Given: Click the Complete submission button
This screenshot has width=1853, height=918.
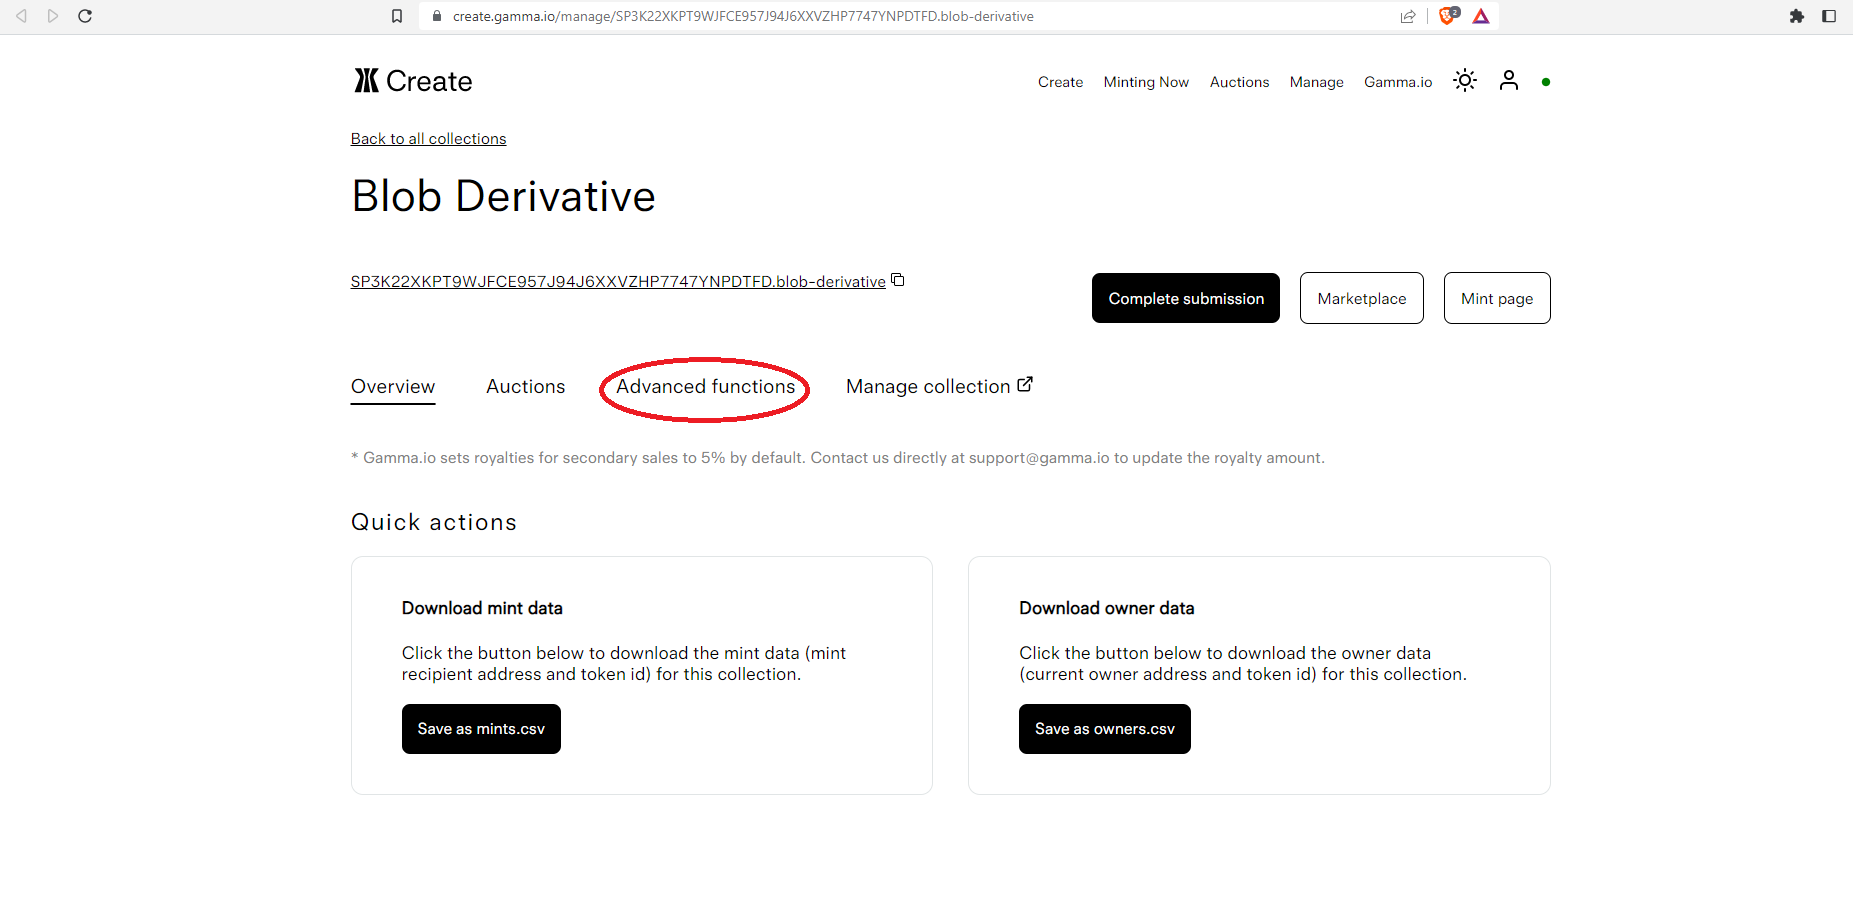Looking at the screenshot, I should tap(1186, 298).
